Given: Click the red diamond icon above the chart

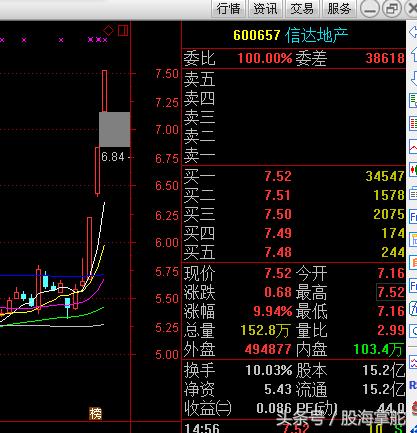Looking at the screenshot, I should point(108,31).
